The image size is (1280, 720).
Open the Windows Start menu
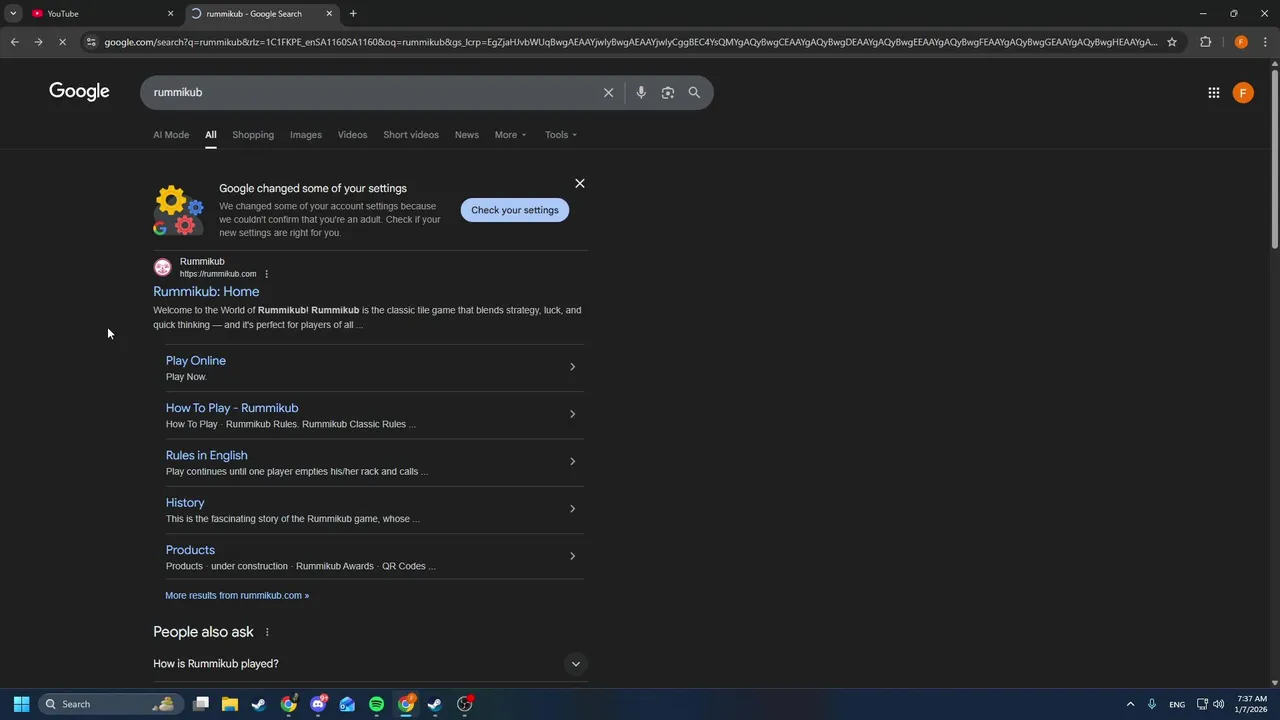pyautogui.click(x=21, y=704)
